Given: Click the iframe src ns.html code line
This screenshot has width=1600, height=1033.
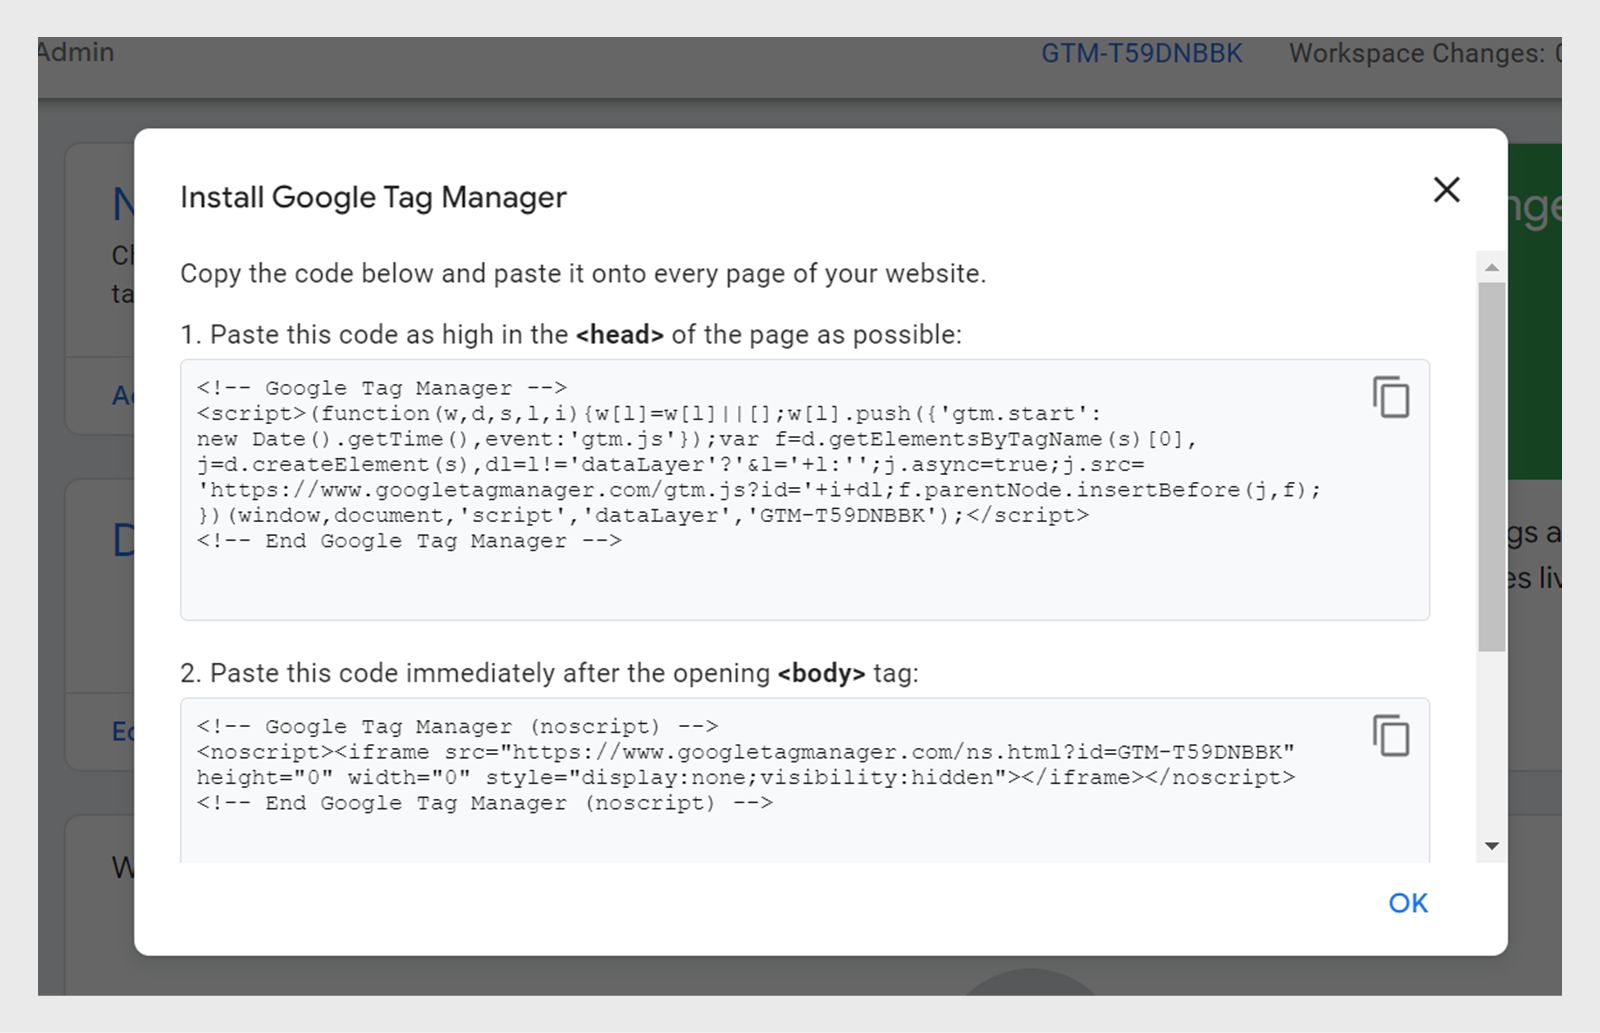Looking at the screenshot, I should click(746, 752).
